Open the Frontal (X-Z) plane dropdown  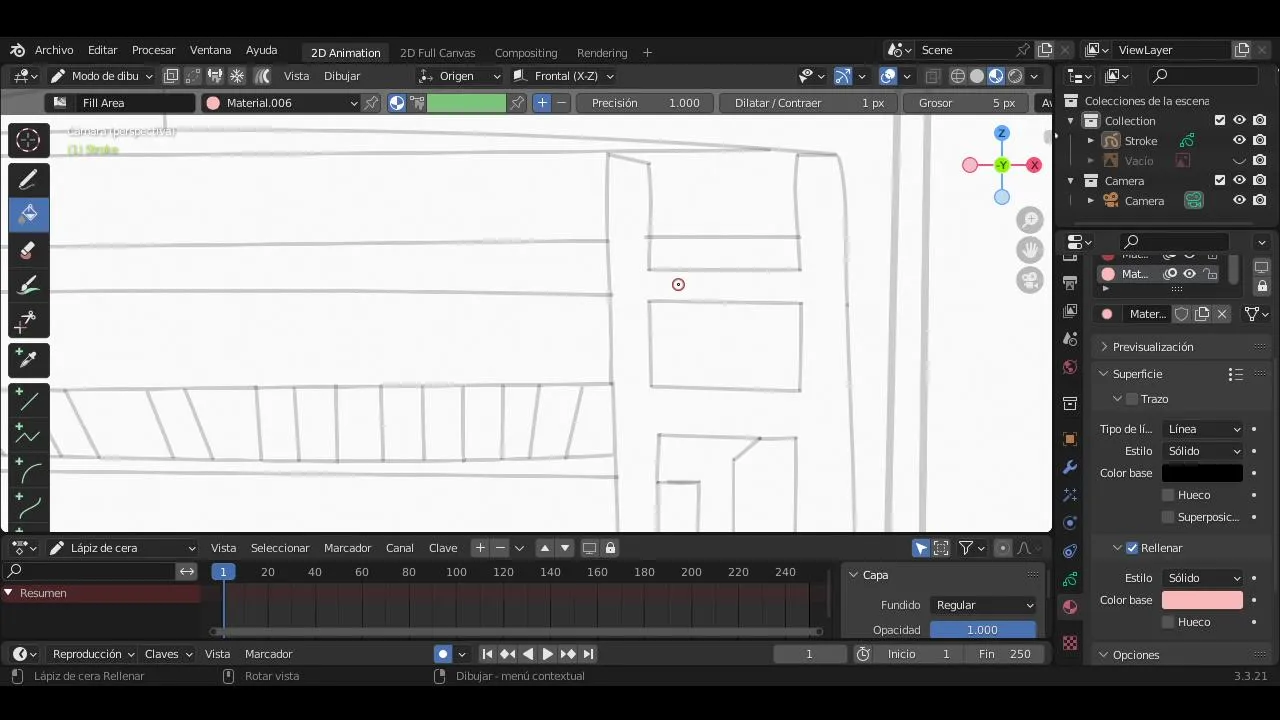[564, 76]
